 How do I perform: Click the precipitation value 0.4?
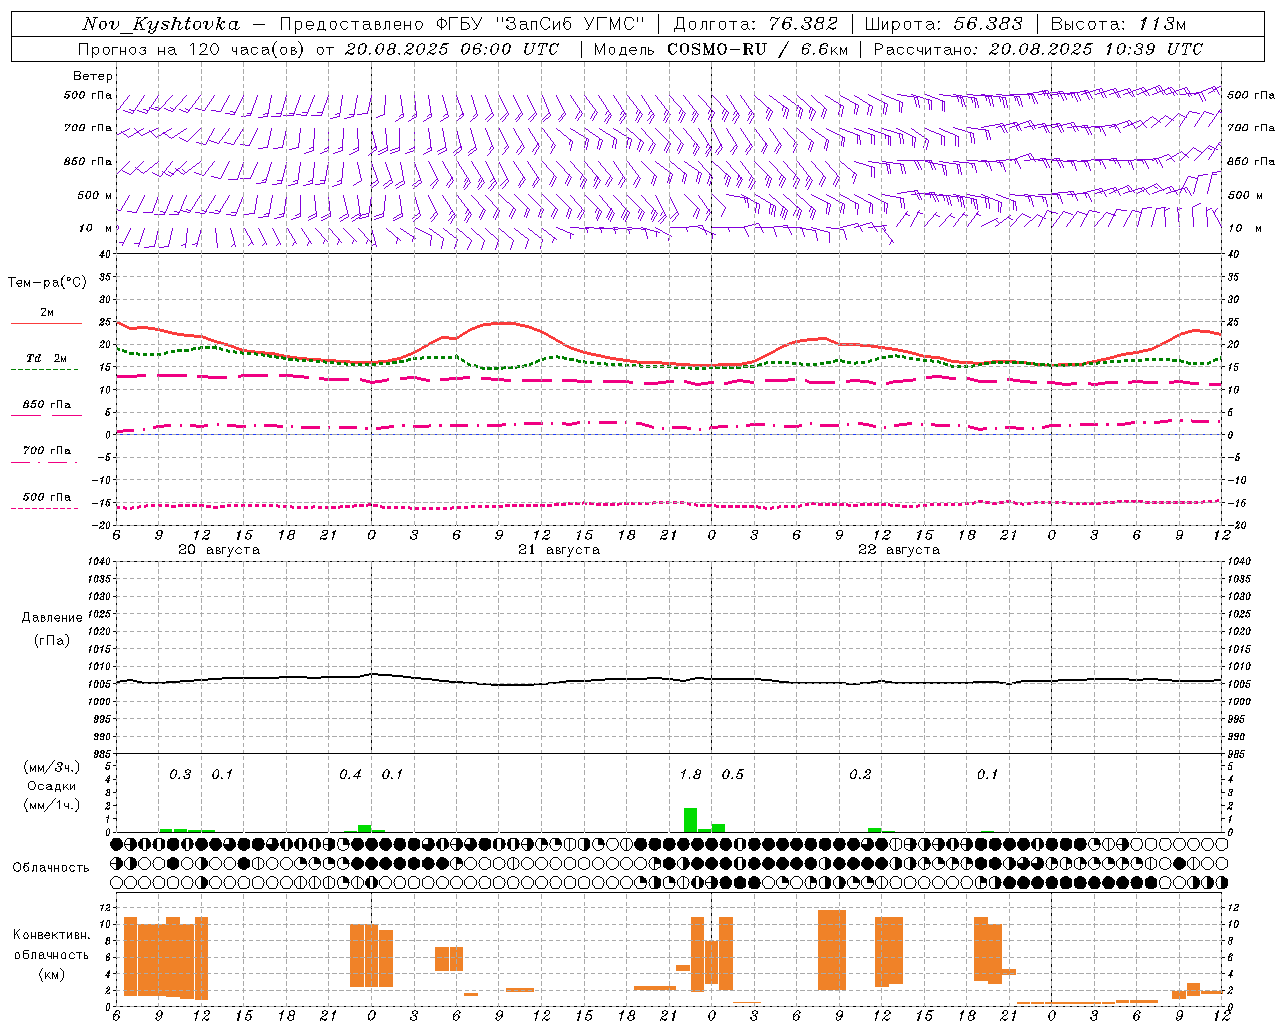tap(350, 775)
